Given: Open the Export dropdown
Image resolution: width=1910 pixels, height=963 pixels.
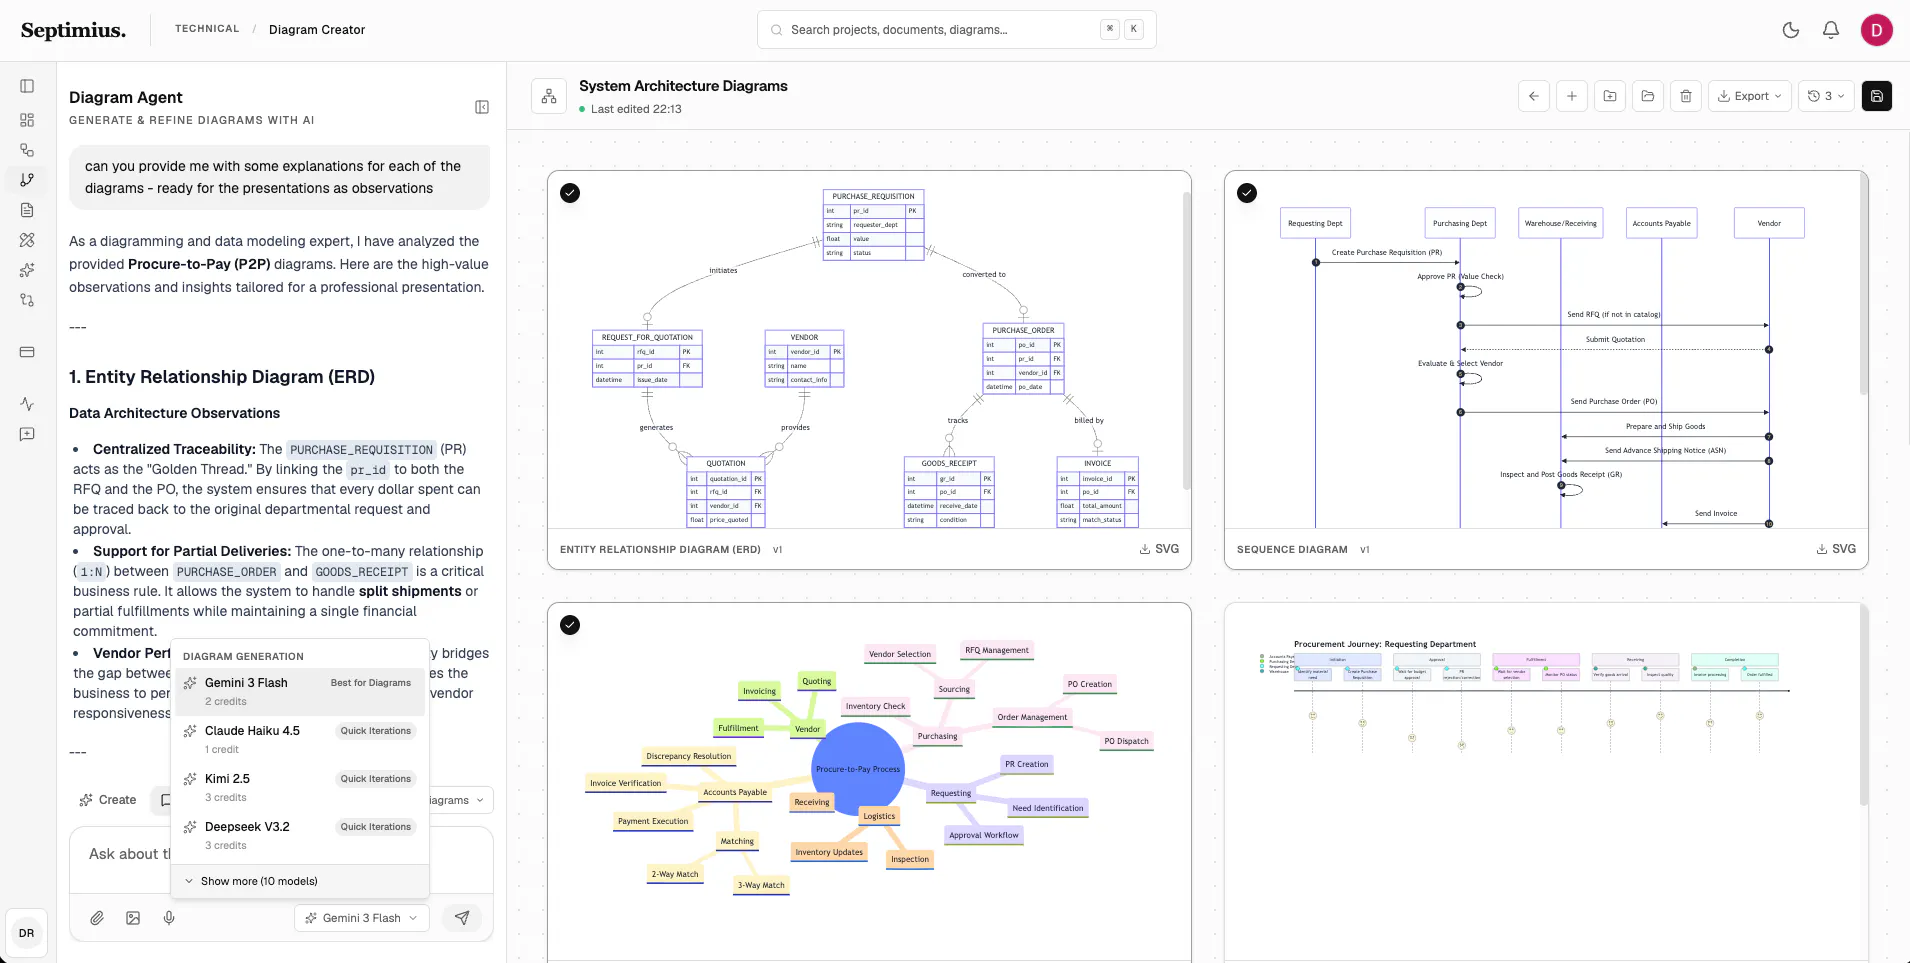Looking at the screenshot, I should tap(1750, 96).
